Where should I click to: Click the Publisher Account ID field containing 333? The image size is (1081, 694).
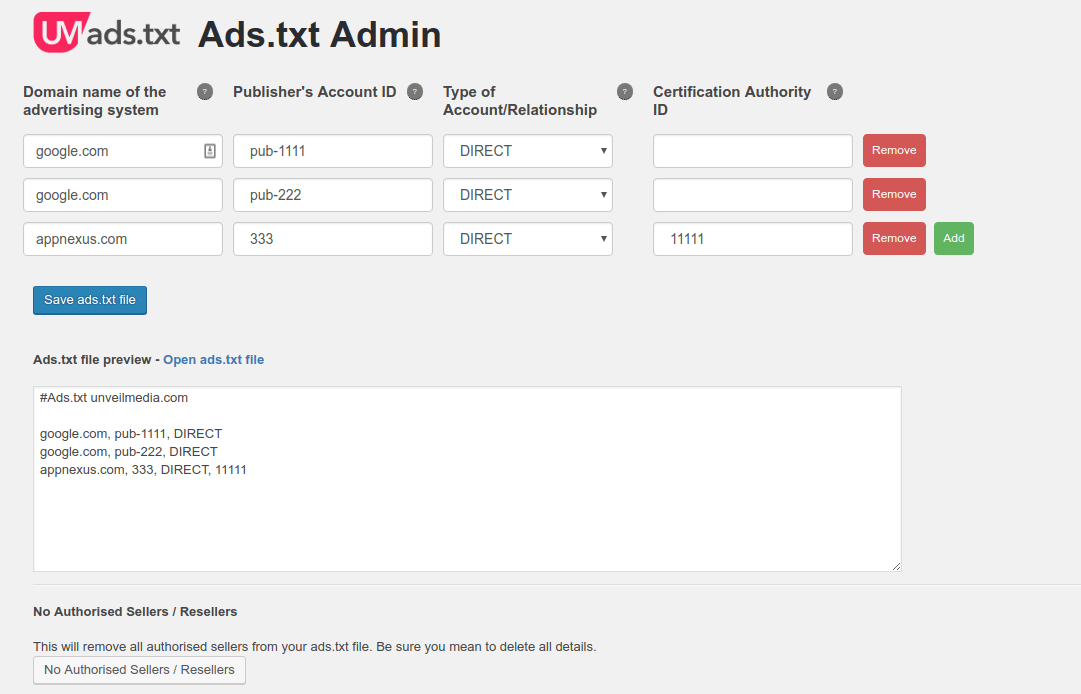point(332,239)
